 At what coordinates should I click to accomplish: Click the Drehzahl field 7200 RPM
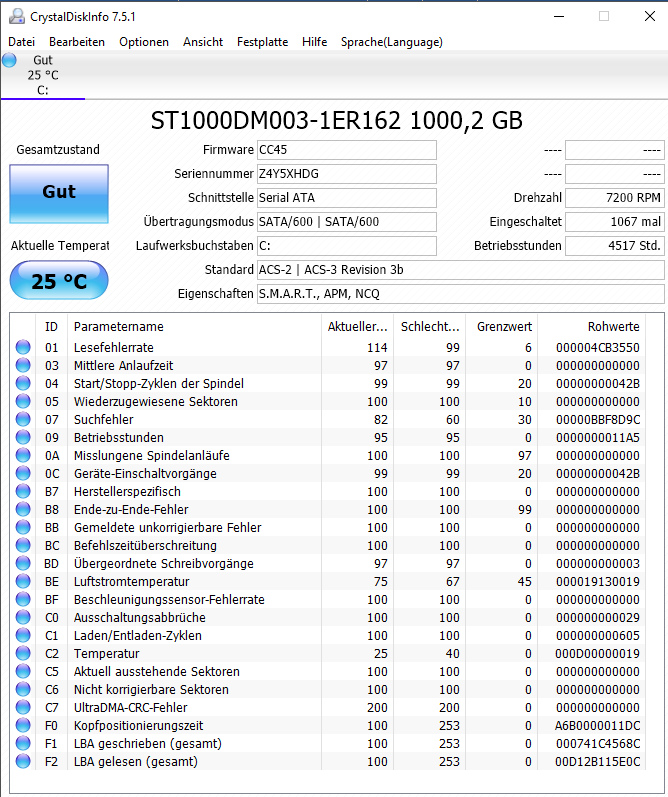(x=615, y=198)
